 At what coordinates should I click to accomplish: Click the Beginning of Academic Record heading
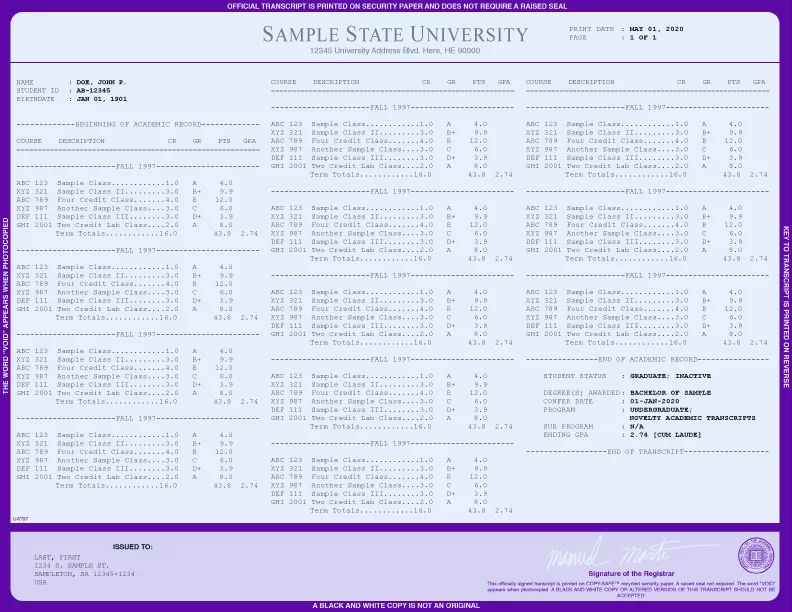click(x=138, y=124)
